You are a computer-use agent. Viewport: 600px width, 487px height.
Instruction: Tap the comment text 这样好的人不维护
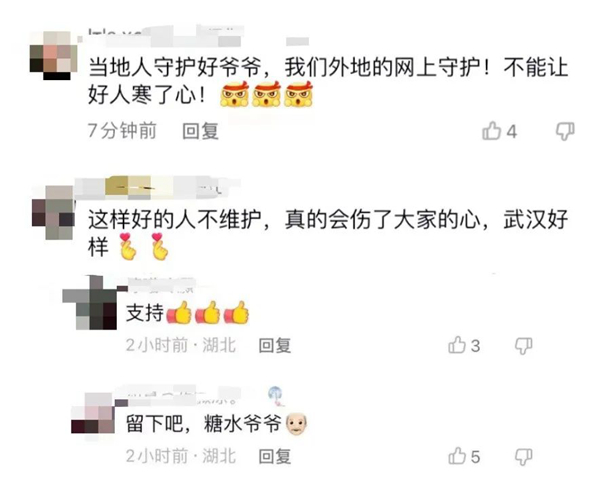click(175, 220)
